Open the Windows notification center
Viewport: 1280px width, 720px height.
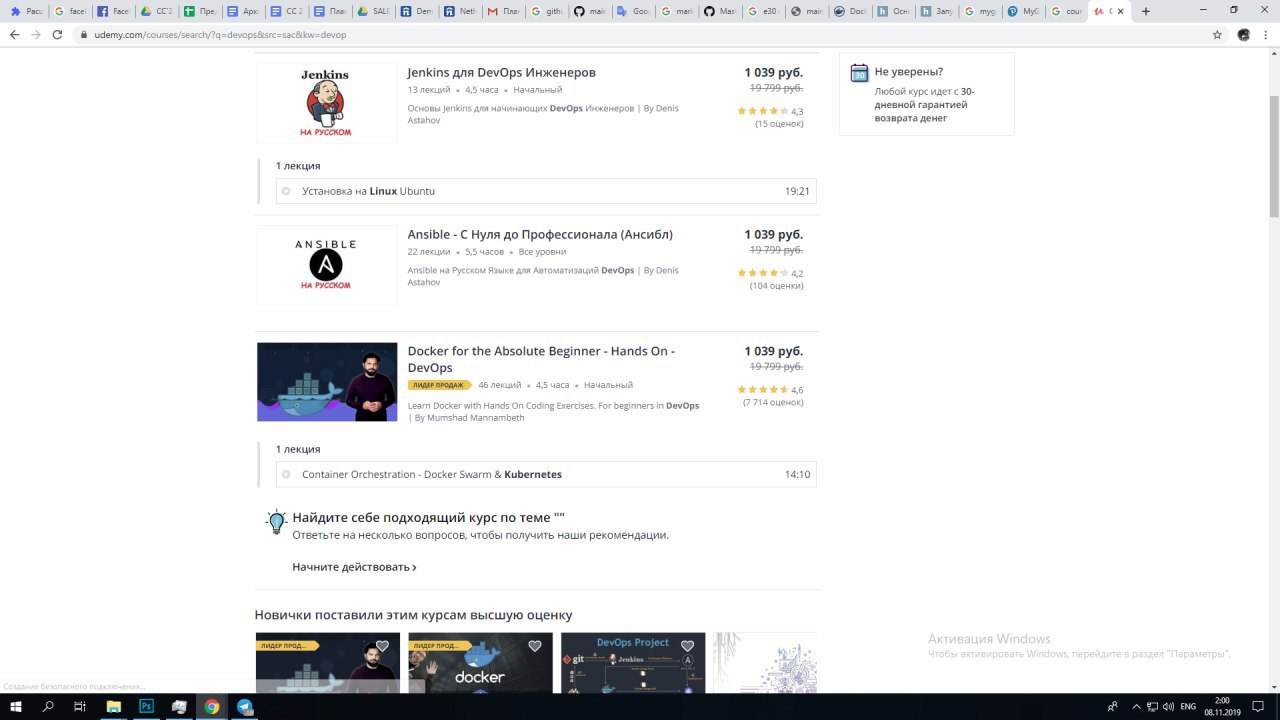pos(1260,707)
